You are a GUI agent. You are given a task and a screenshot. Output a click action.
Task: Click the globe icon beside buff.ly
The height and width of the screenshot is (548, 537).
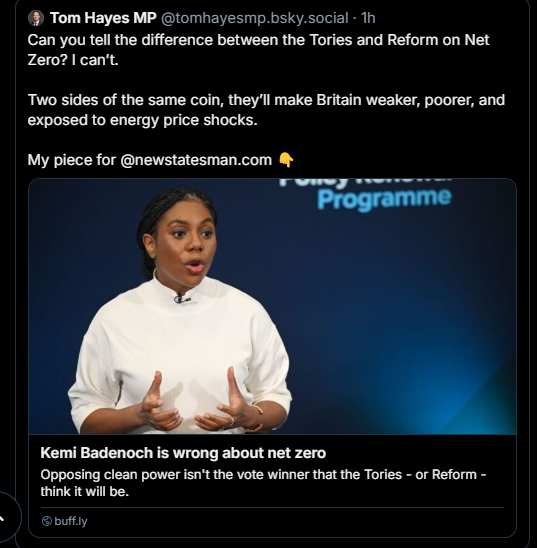46,521
